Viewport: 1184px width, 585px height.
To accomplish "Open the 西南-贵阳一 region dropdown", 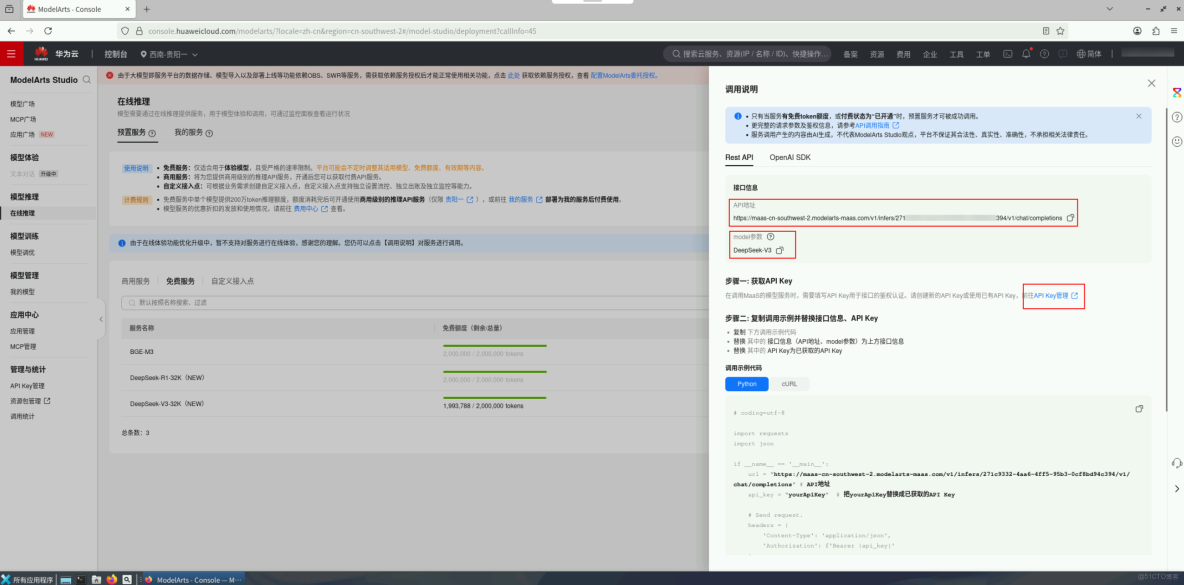I will click(166, 55).
